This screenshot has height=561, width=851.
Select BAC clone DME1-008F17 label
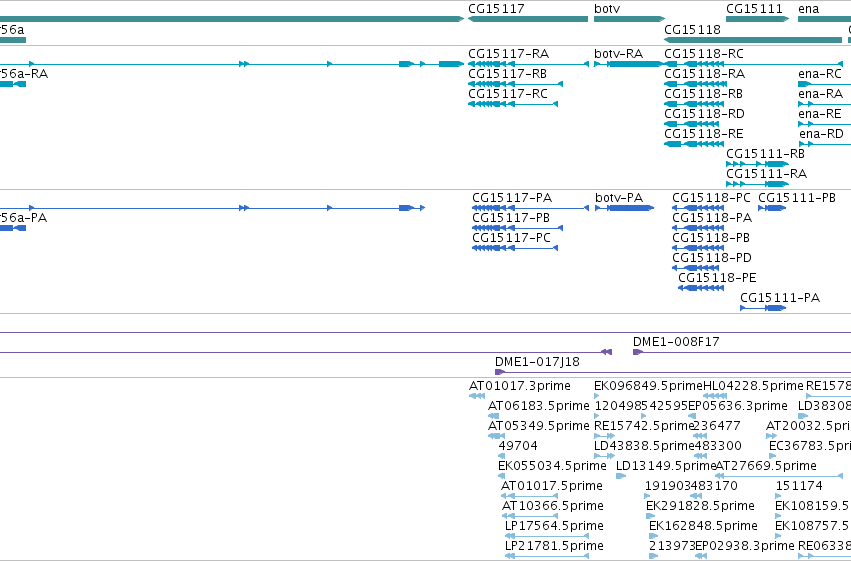tap(676, 342)
